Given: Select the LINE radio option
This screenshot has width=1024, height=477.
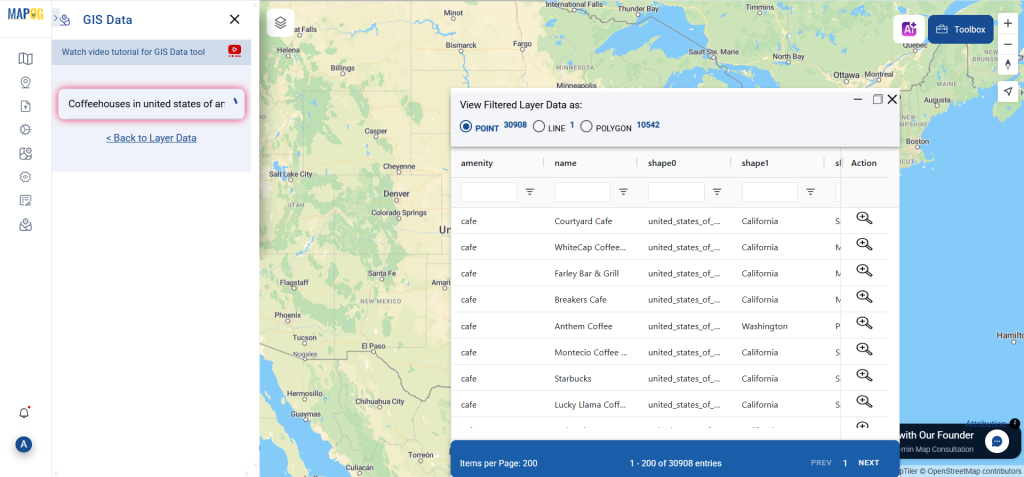Looking at the screenshot, I should [x=539, y=127].
